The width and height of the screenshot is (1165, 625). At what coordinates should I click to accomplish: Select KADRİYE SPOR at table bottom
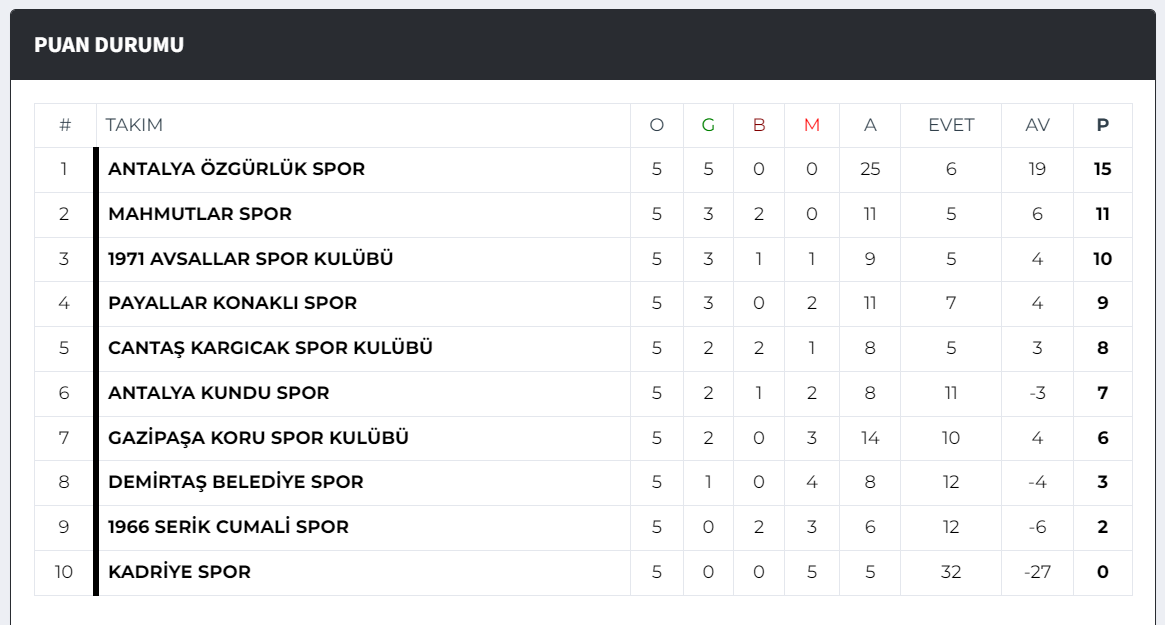(180, 572)
